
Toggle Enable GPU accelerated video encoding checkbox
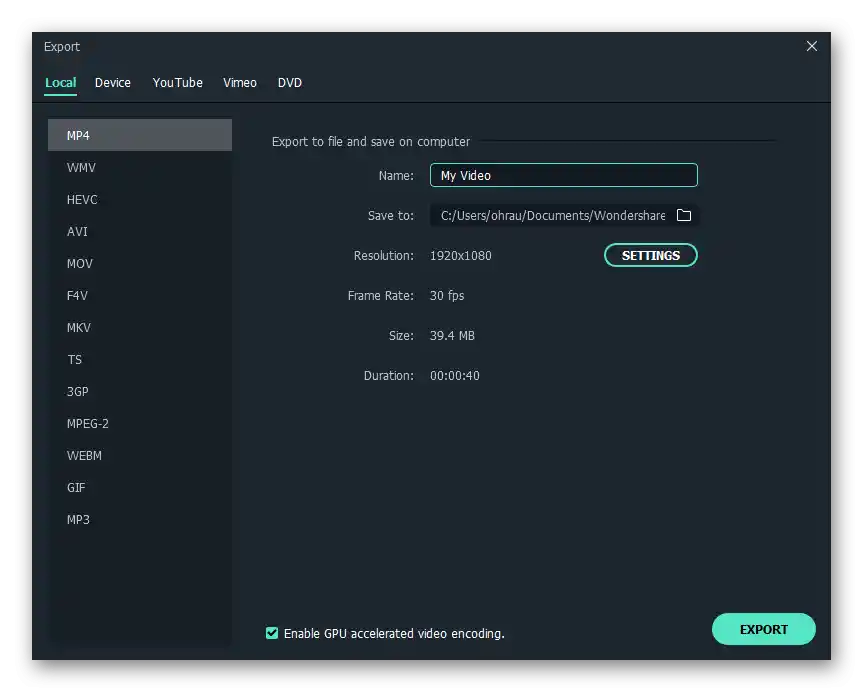(272, 633)
